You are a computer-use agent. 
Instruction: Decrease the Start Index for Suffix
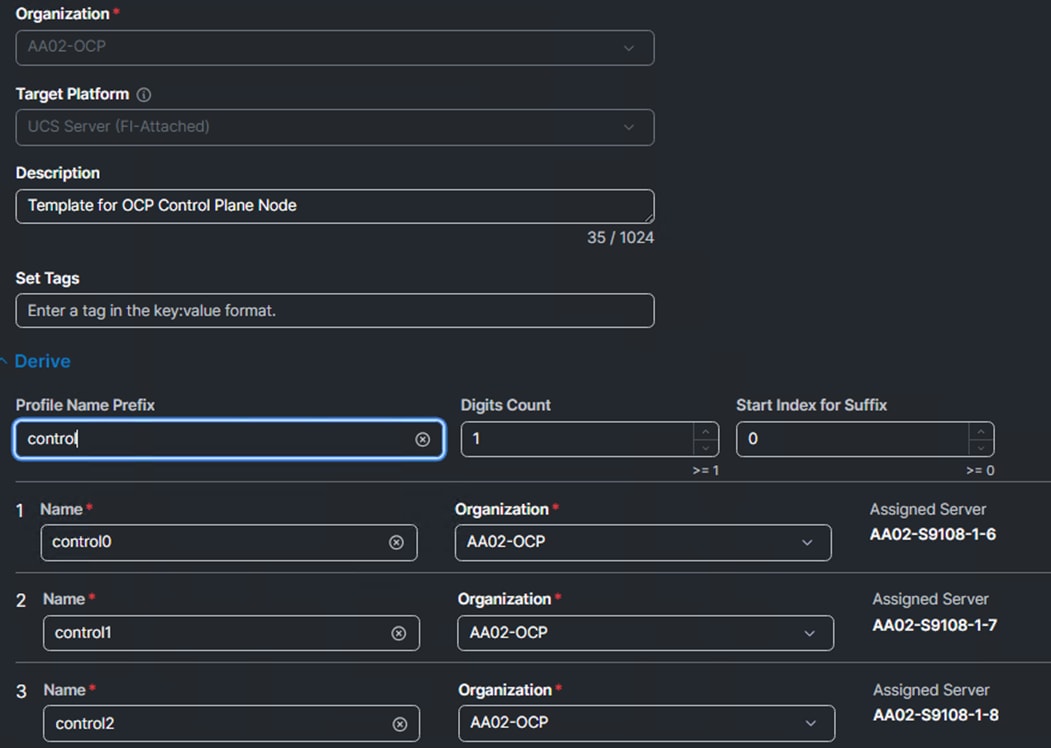point(981,448)
